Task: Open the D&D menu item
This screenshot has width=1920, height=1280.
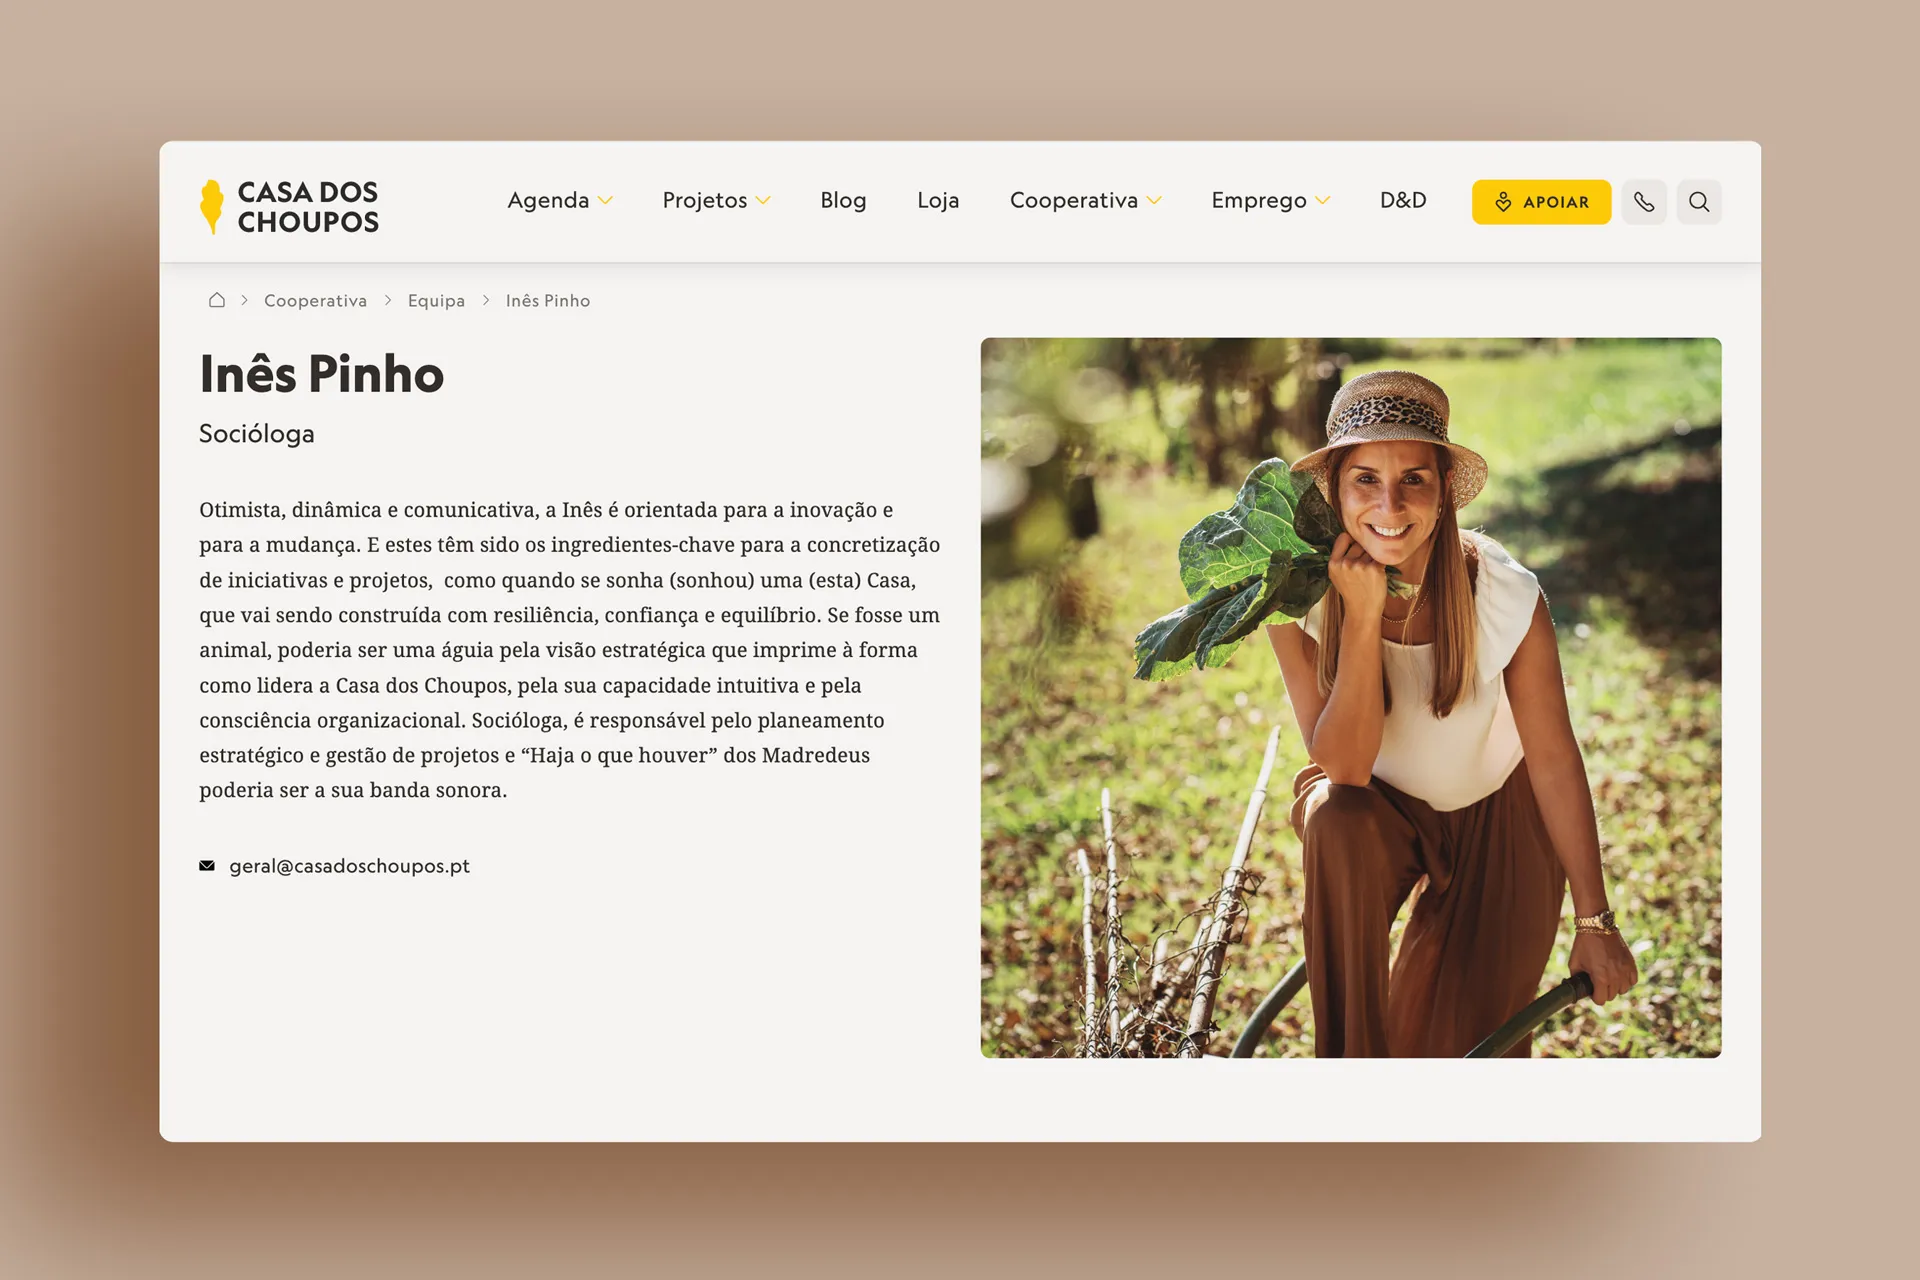Action: (1403, 200)
